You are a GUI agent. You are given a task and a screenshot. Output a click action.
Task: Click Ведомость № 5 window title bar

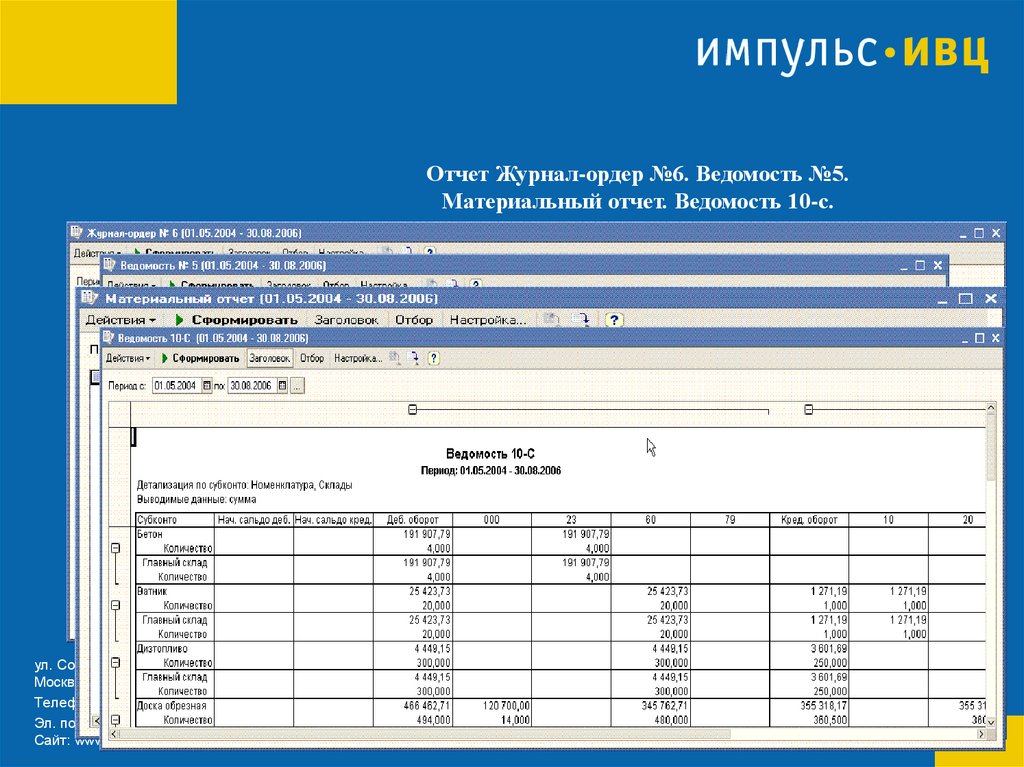pos(524,265)
